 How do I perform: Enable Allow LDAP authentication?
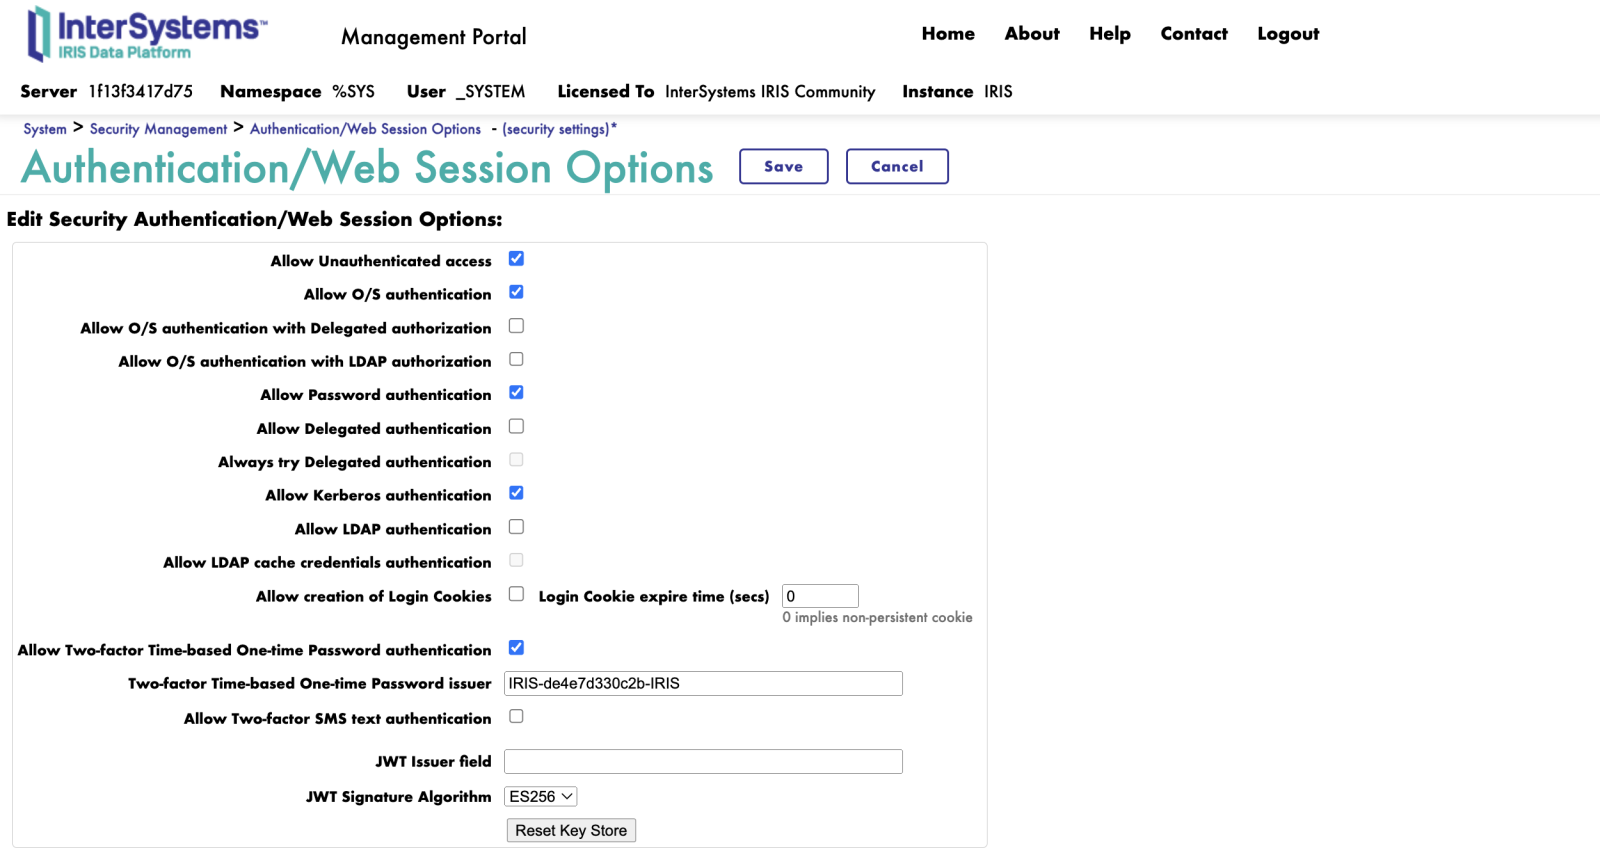516,527
